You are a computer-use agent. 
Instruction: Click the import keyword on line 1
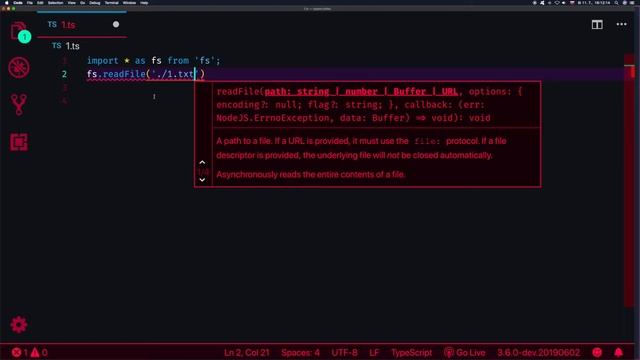coord(102,61)
